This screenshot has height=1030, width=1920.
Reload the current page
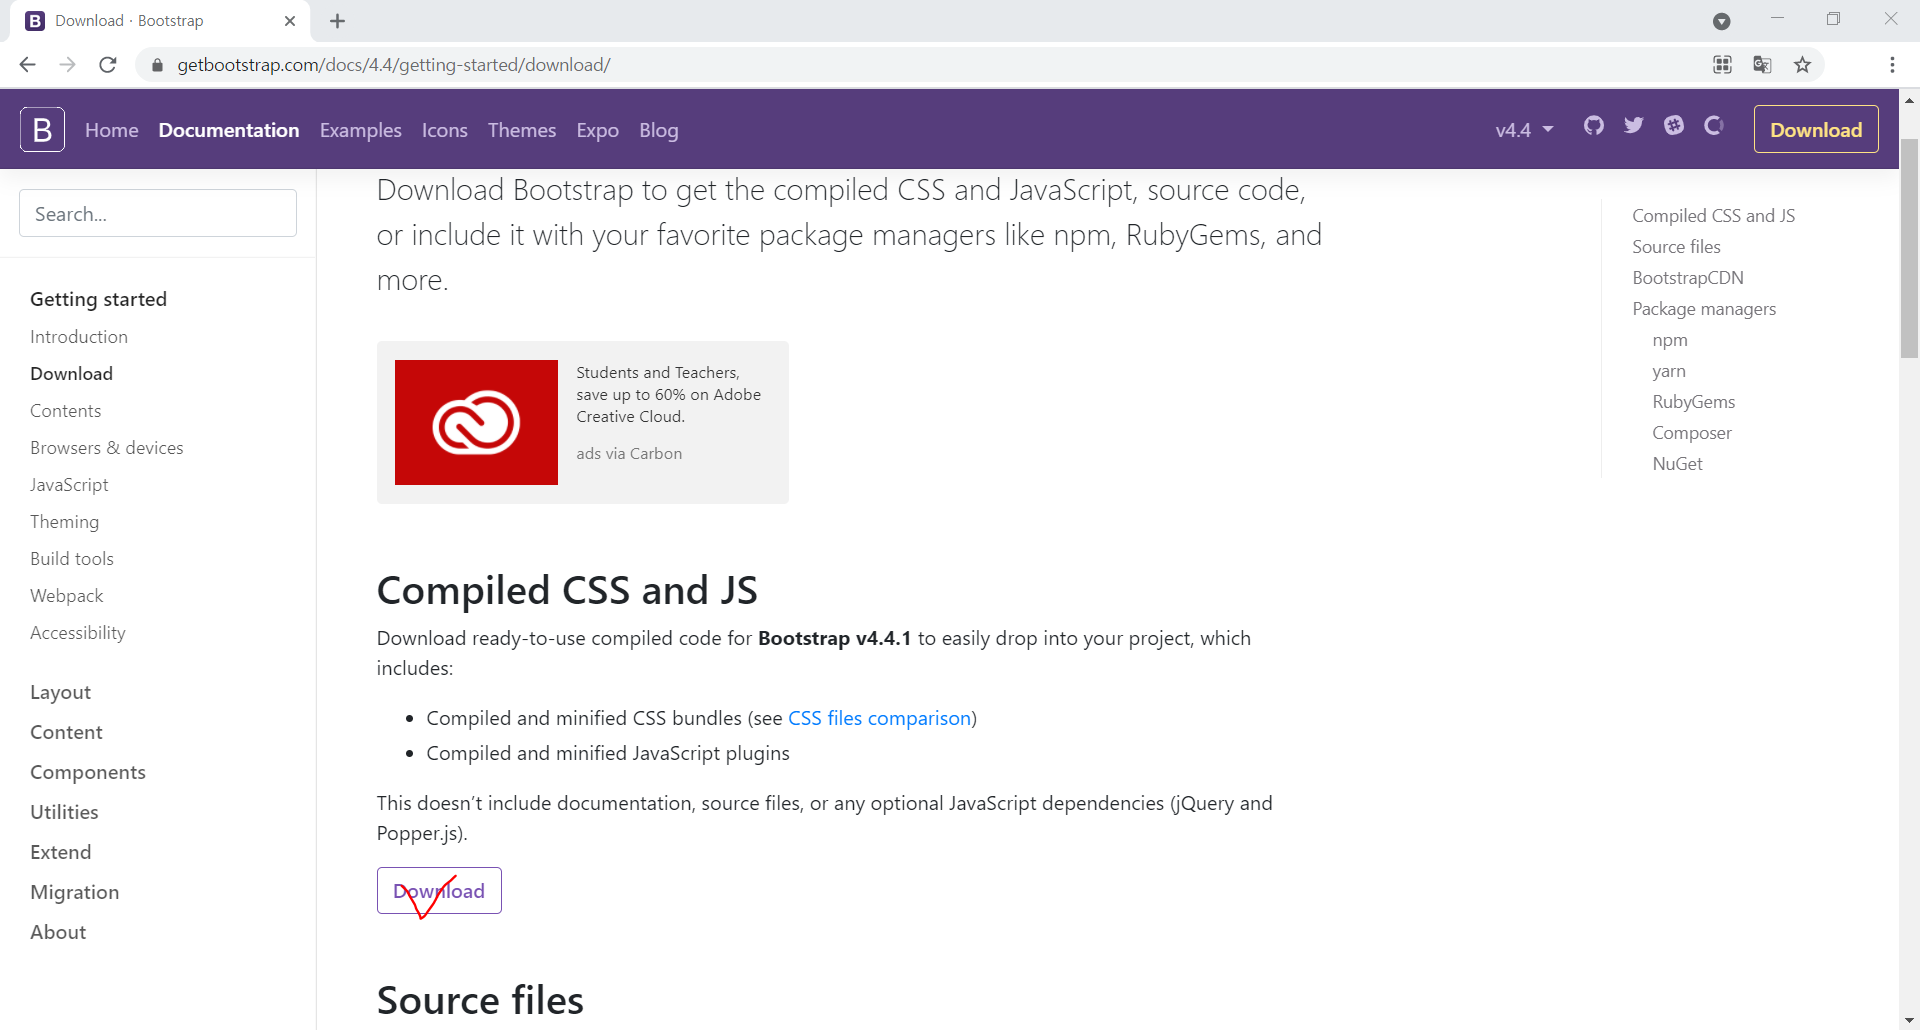click(108, 65)
